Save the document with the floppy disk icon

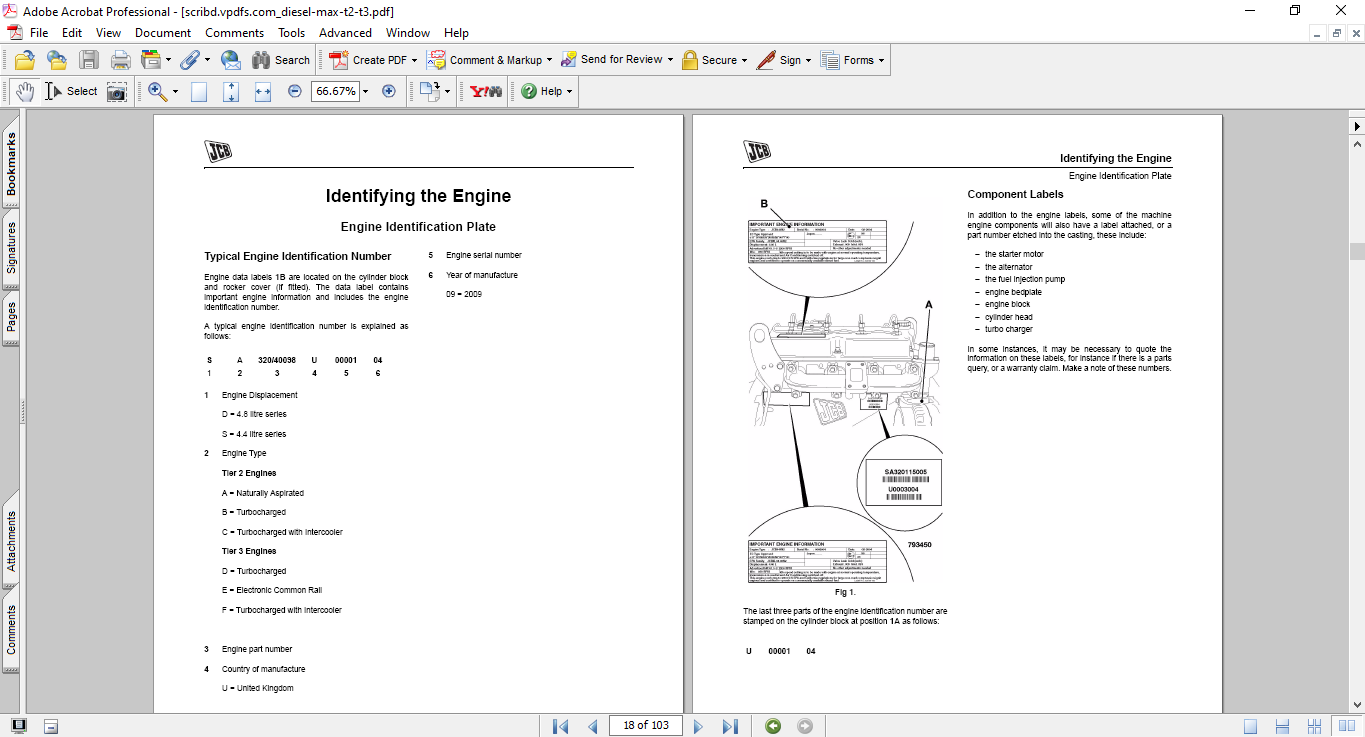(89, 60)
